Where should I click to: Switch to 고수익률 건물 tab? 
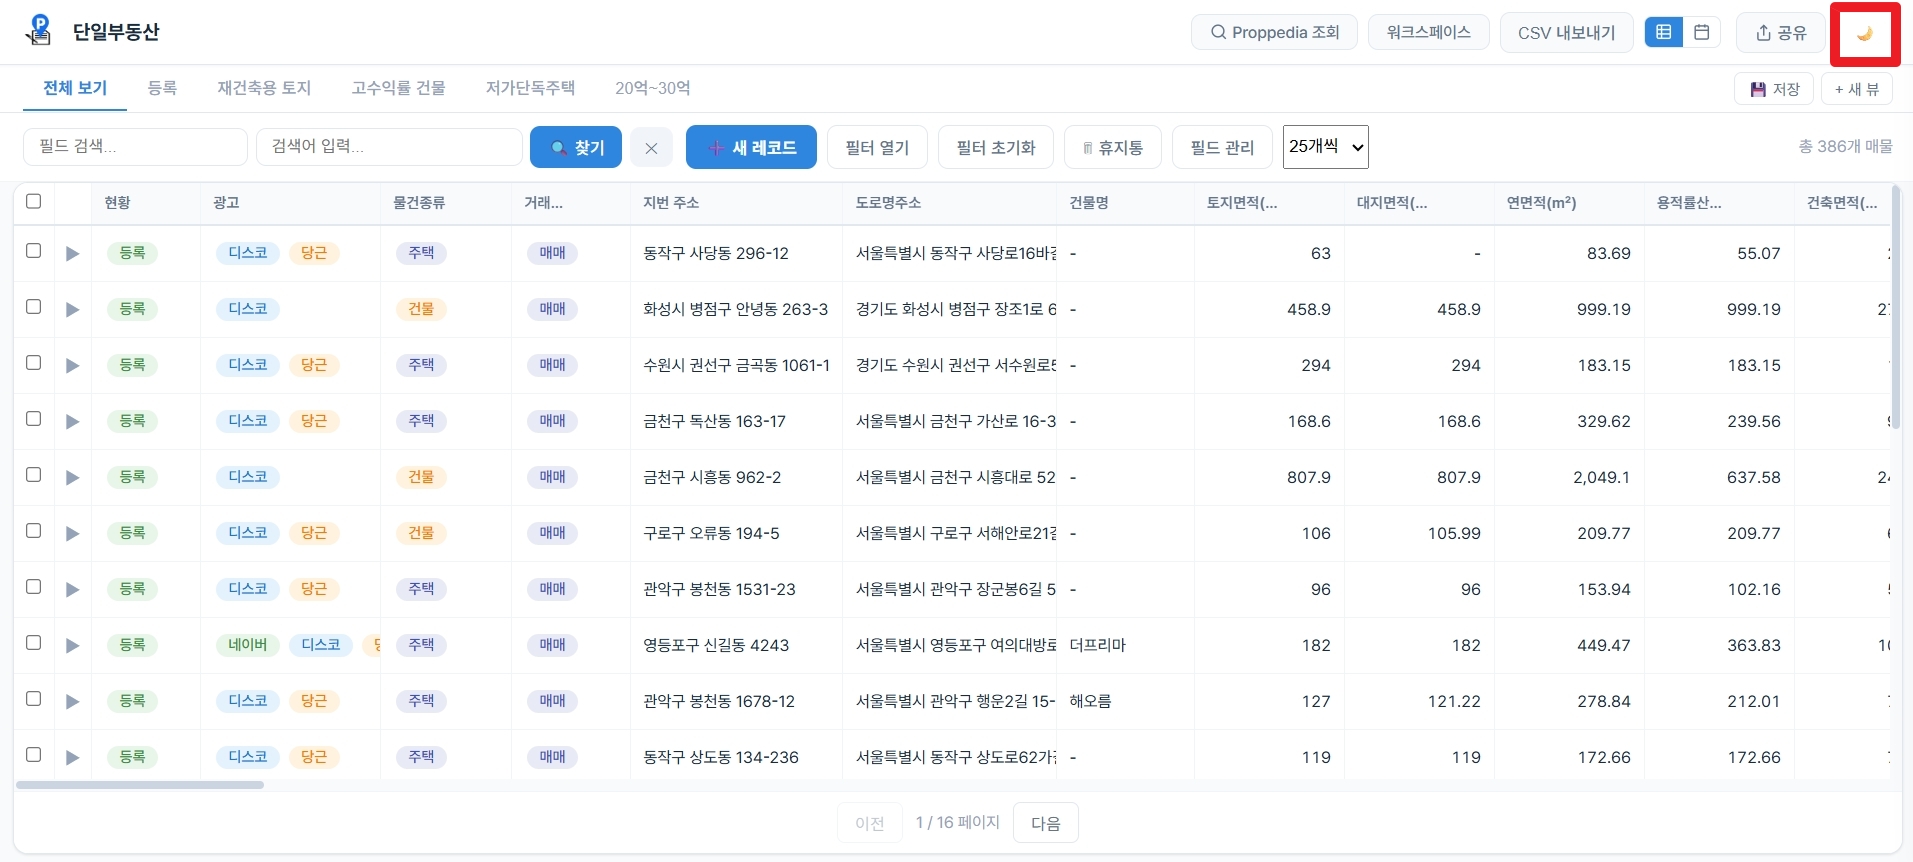pyautogui.click(x=398, y=88)
